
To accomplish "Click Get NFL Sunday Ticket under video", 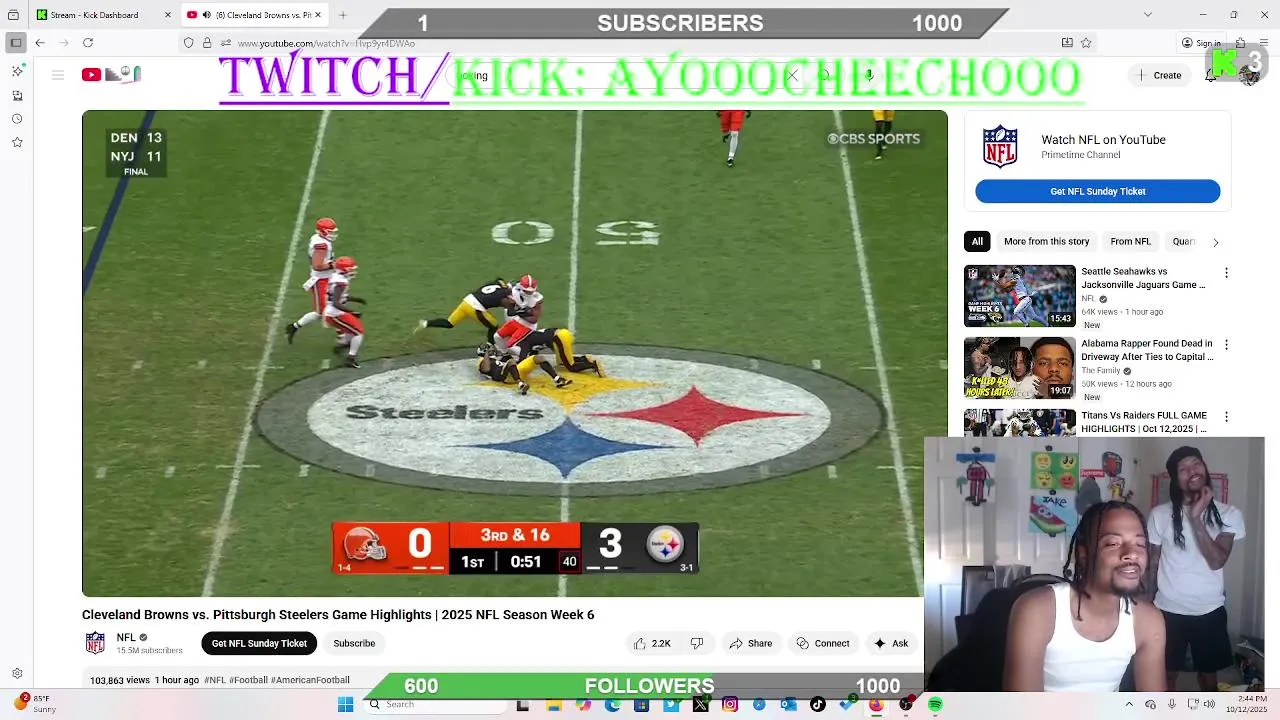I will click(259, 643).
